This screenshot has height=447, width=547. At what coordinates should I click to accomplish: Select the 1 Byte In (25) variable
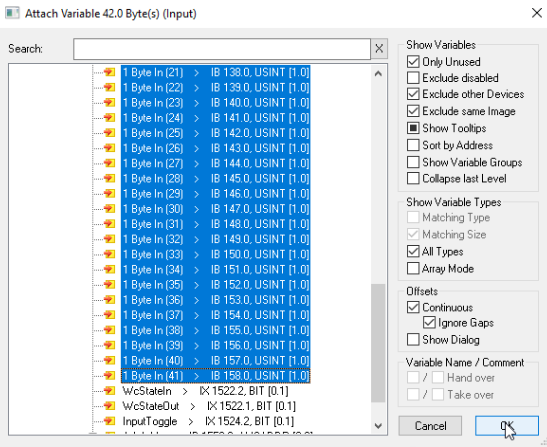point(216,133)
